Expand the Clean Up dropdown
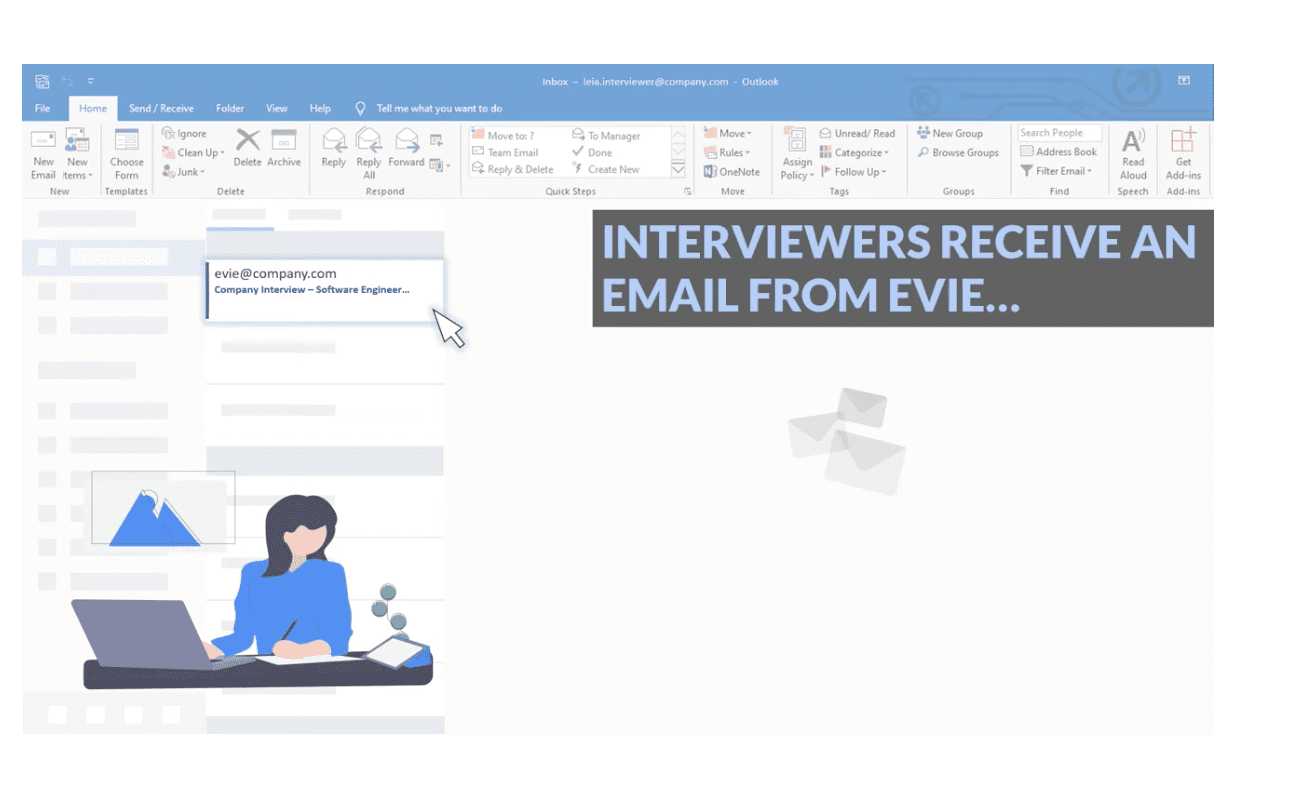The width and height of the screenshot is (1306, 792). [x=194, y=152]
